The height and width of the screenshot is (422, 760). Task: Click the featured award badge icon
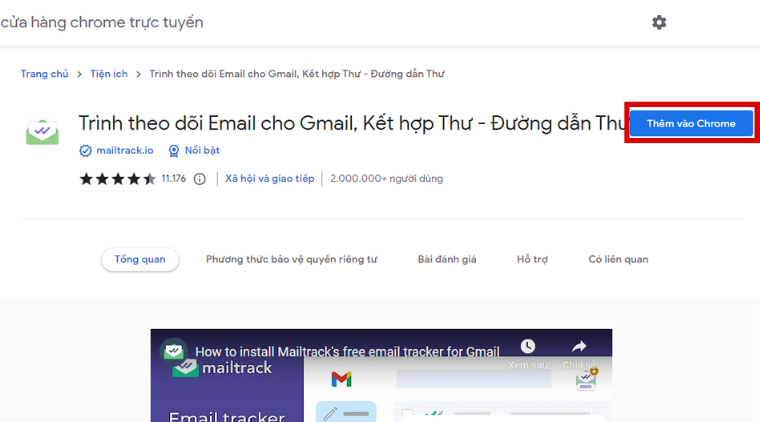click(x=174, y=151)
